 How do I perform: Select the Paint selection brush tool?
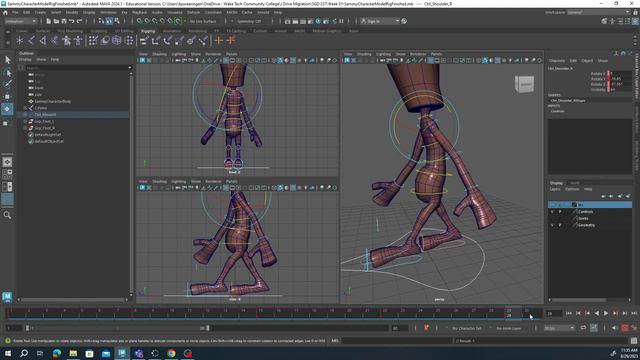7,84
